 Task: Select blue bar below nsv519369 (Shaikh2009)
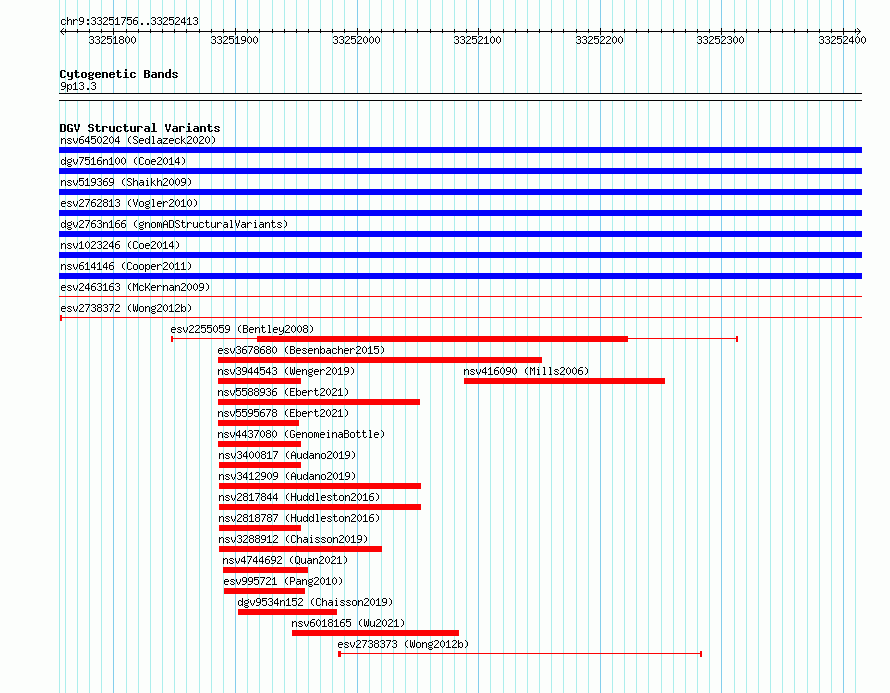[460, 192]
